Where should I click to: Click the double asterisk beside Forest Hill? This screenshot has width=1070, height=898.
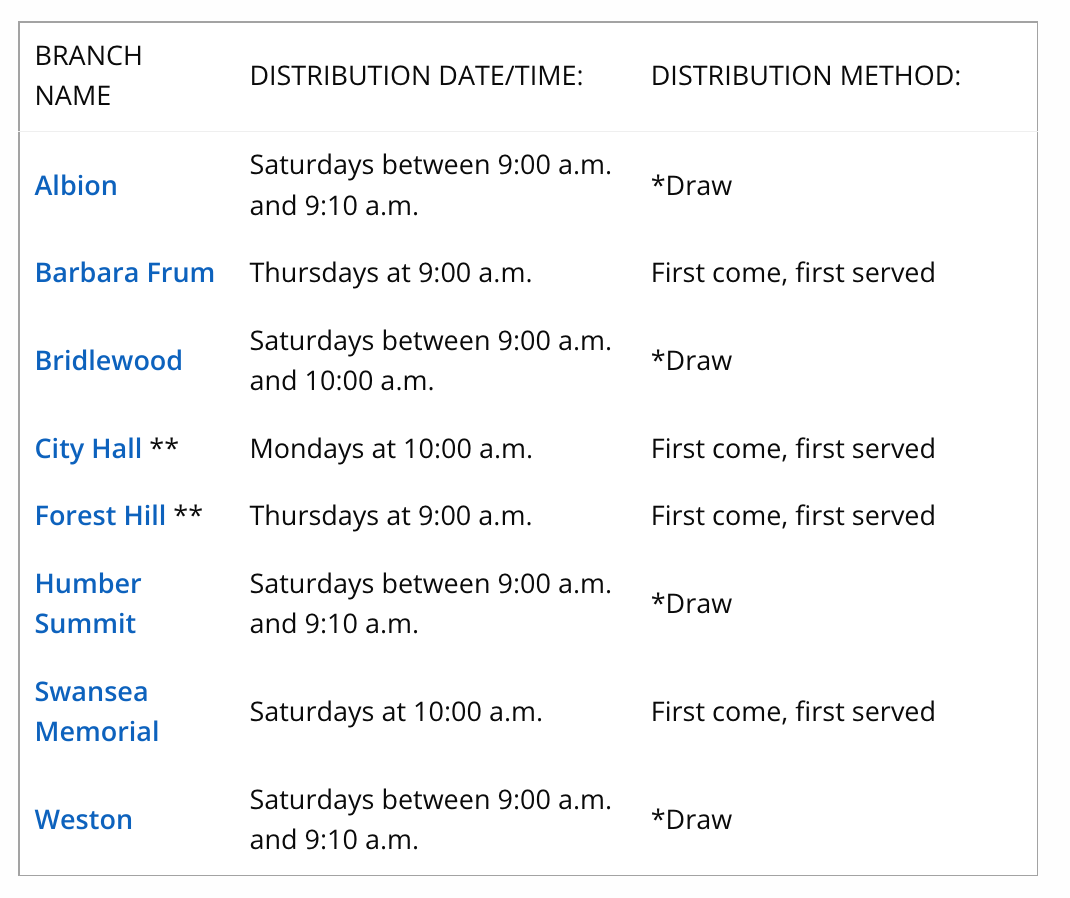tap(188, 516)
